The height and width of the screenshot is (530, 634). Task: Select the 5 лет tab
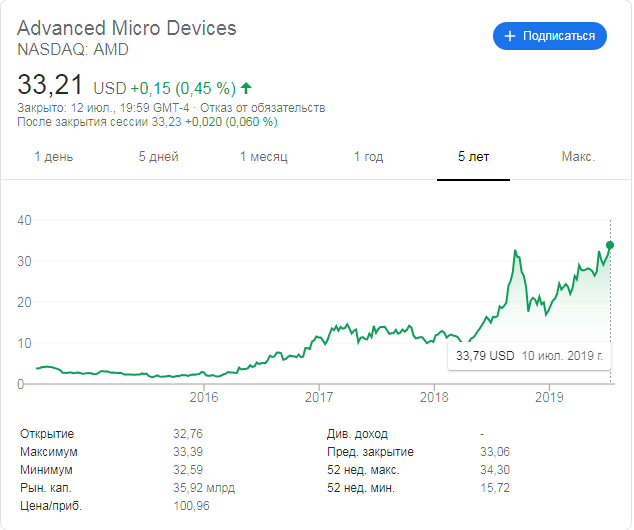[474, 157]
